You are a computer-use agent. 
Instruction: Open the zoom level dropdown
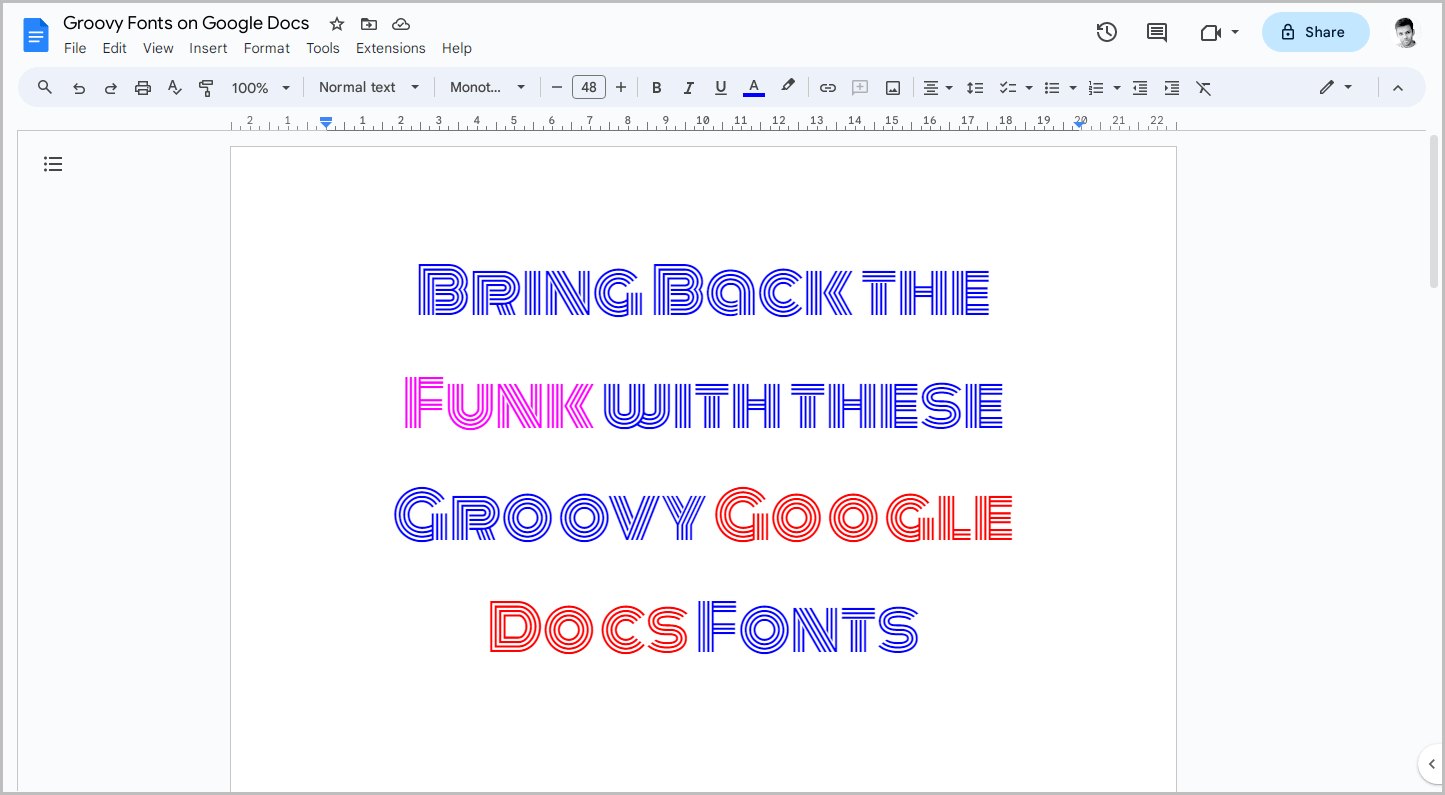259,87
